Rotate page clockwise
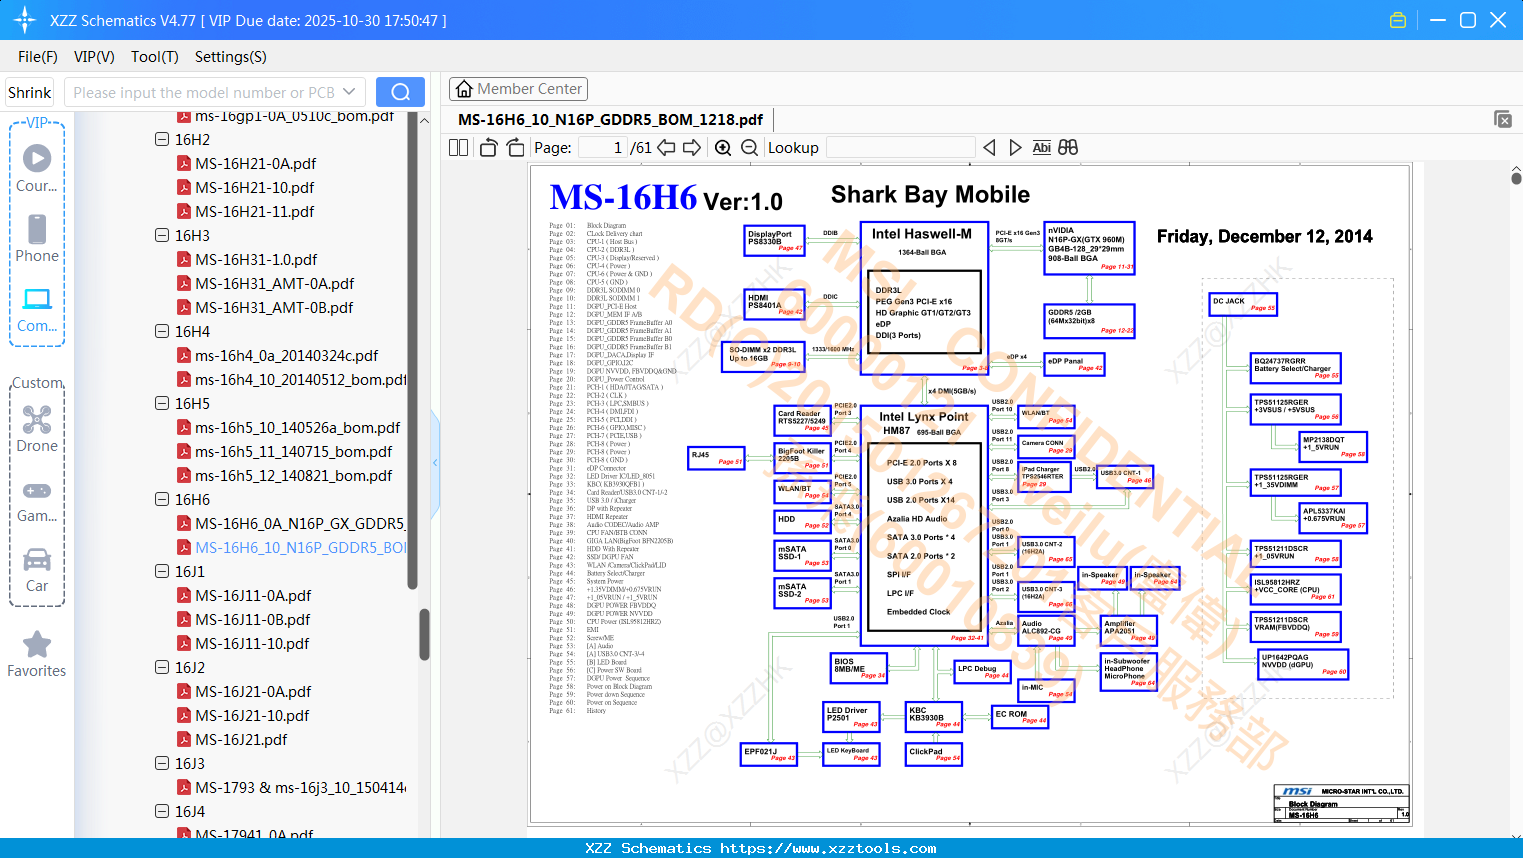The height and width of the screenshot is (858, 1523). [515, 147]
